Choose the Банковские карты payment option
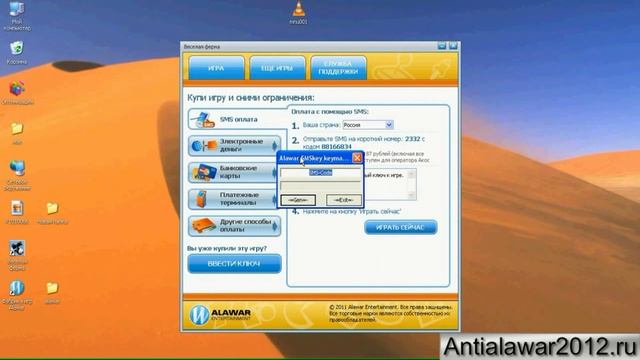 click(234, 172)
